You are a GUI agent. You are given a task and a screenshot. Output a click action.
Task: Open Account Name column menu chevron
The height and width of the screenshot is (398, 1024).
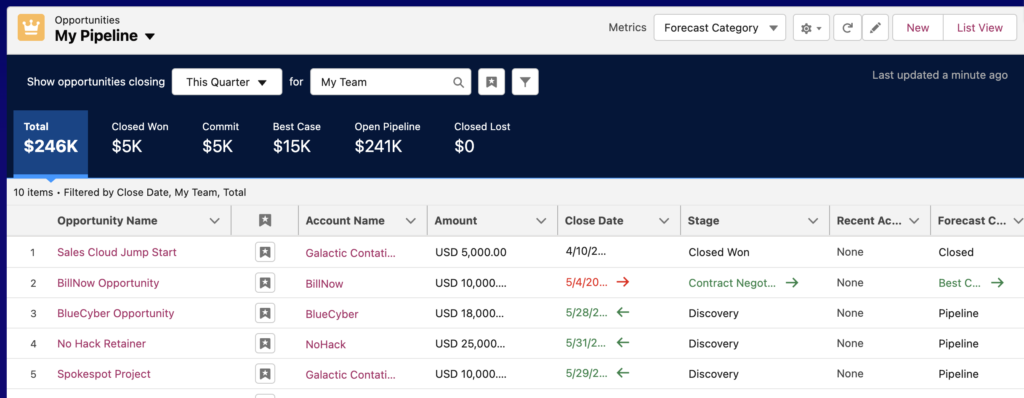[410, 221]
